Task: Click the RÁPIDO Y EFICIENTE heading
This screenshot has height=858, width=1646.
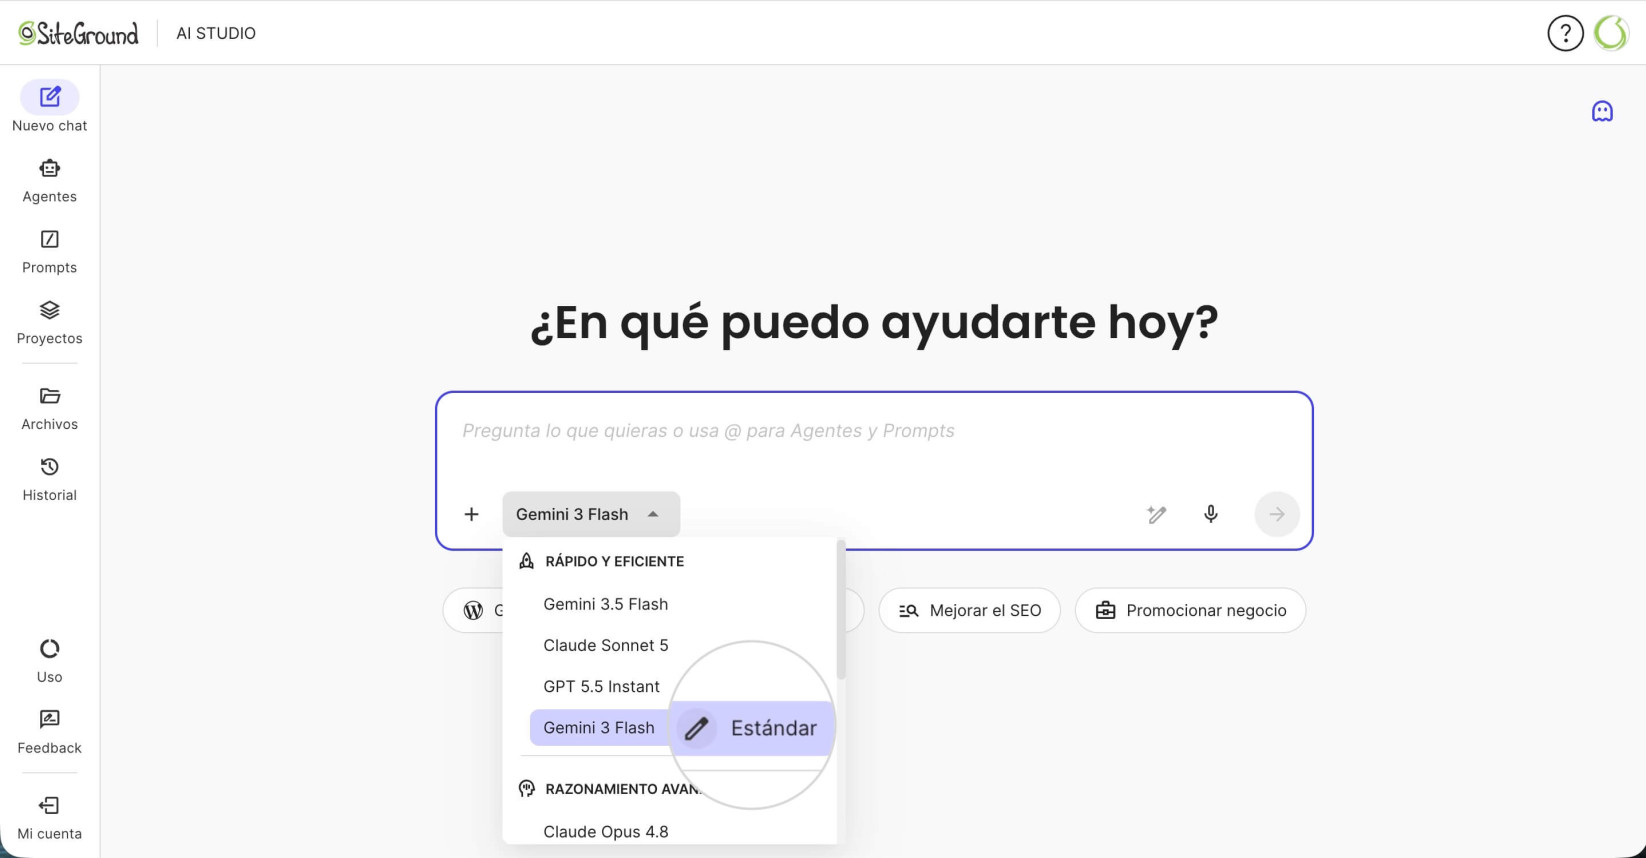Action: 614,562
